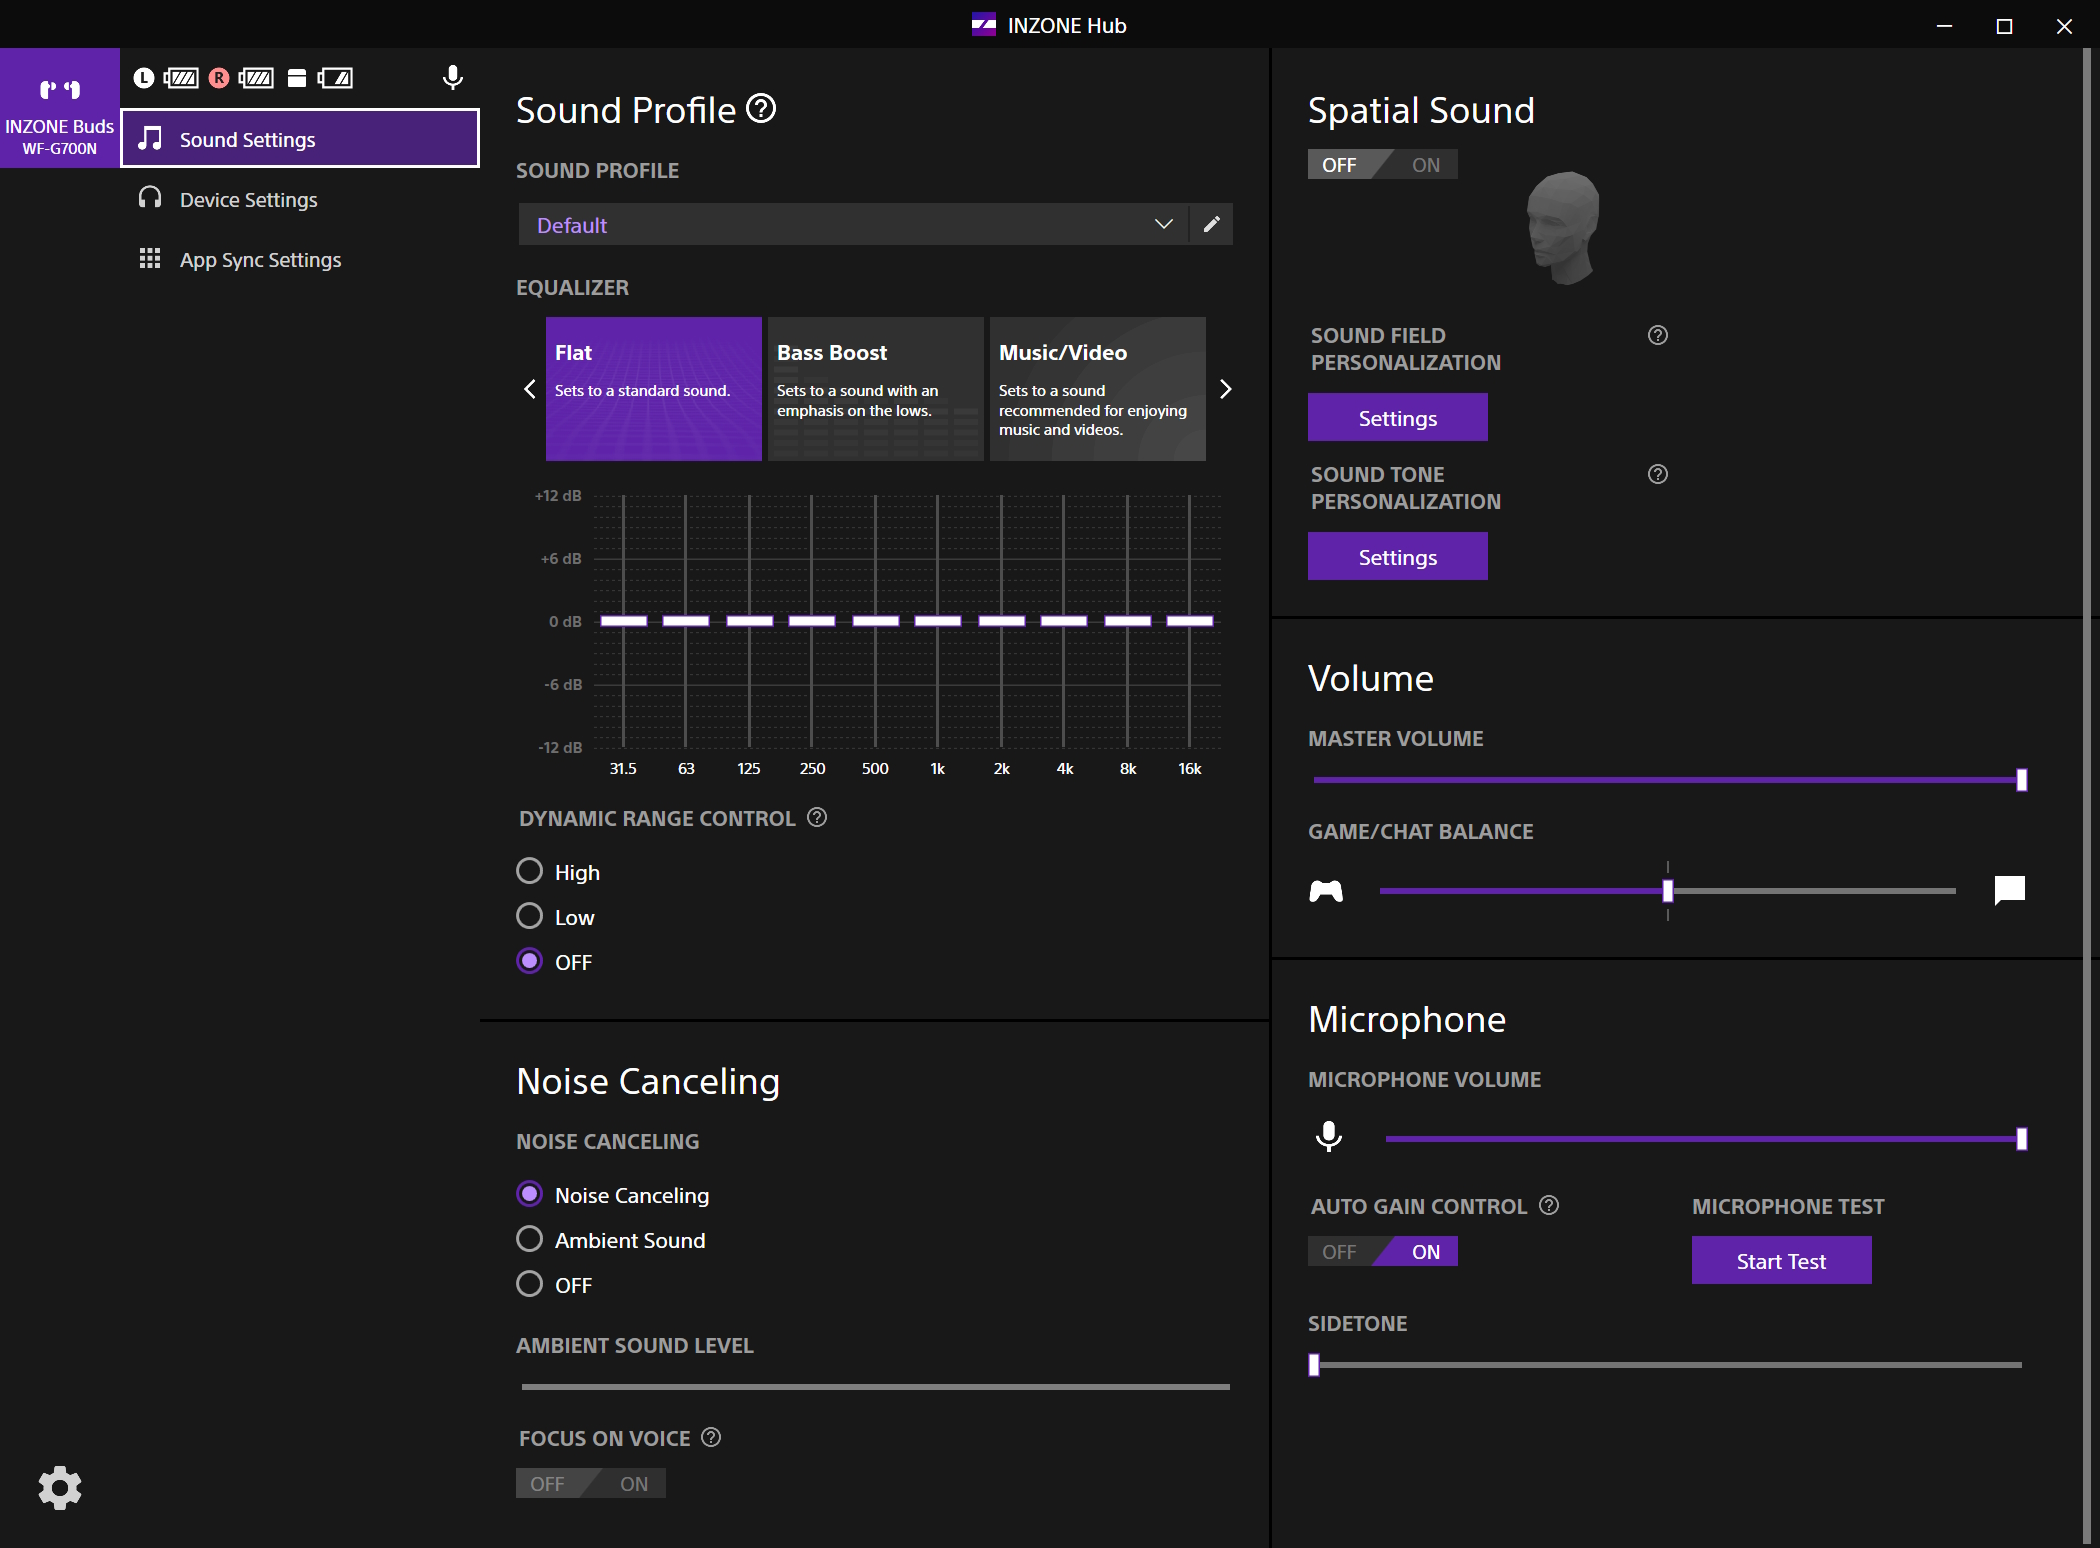The width and height of the screenshot is (2100, 1548).
Task: Open app settings gear icon
Action: point(59,1487)
